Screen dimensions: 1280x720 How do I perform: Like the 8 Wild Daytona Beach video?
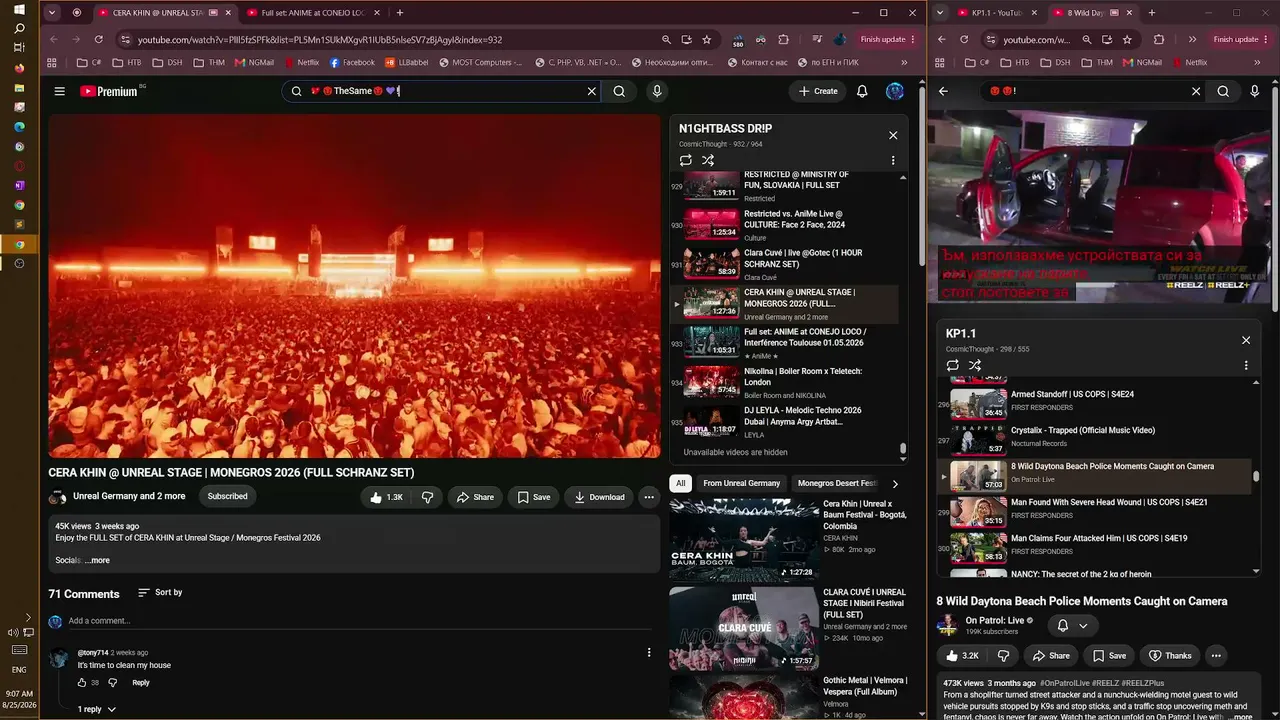point(961,656)
